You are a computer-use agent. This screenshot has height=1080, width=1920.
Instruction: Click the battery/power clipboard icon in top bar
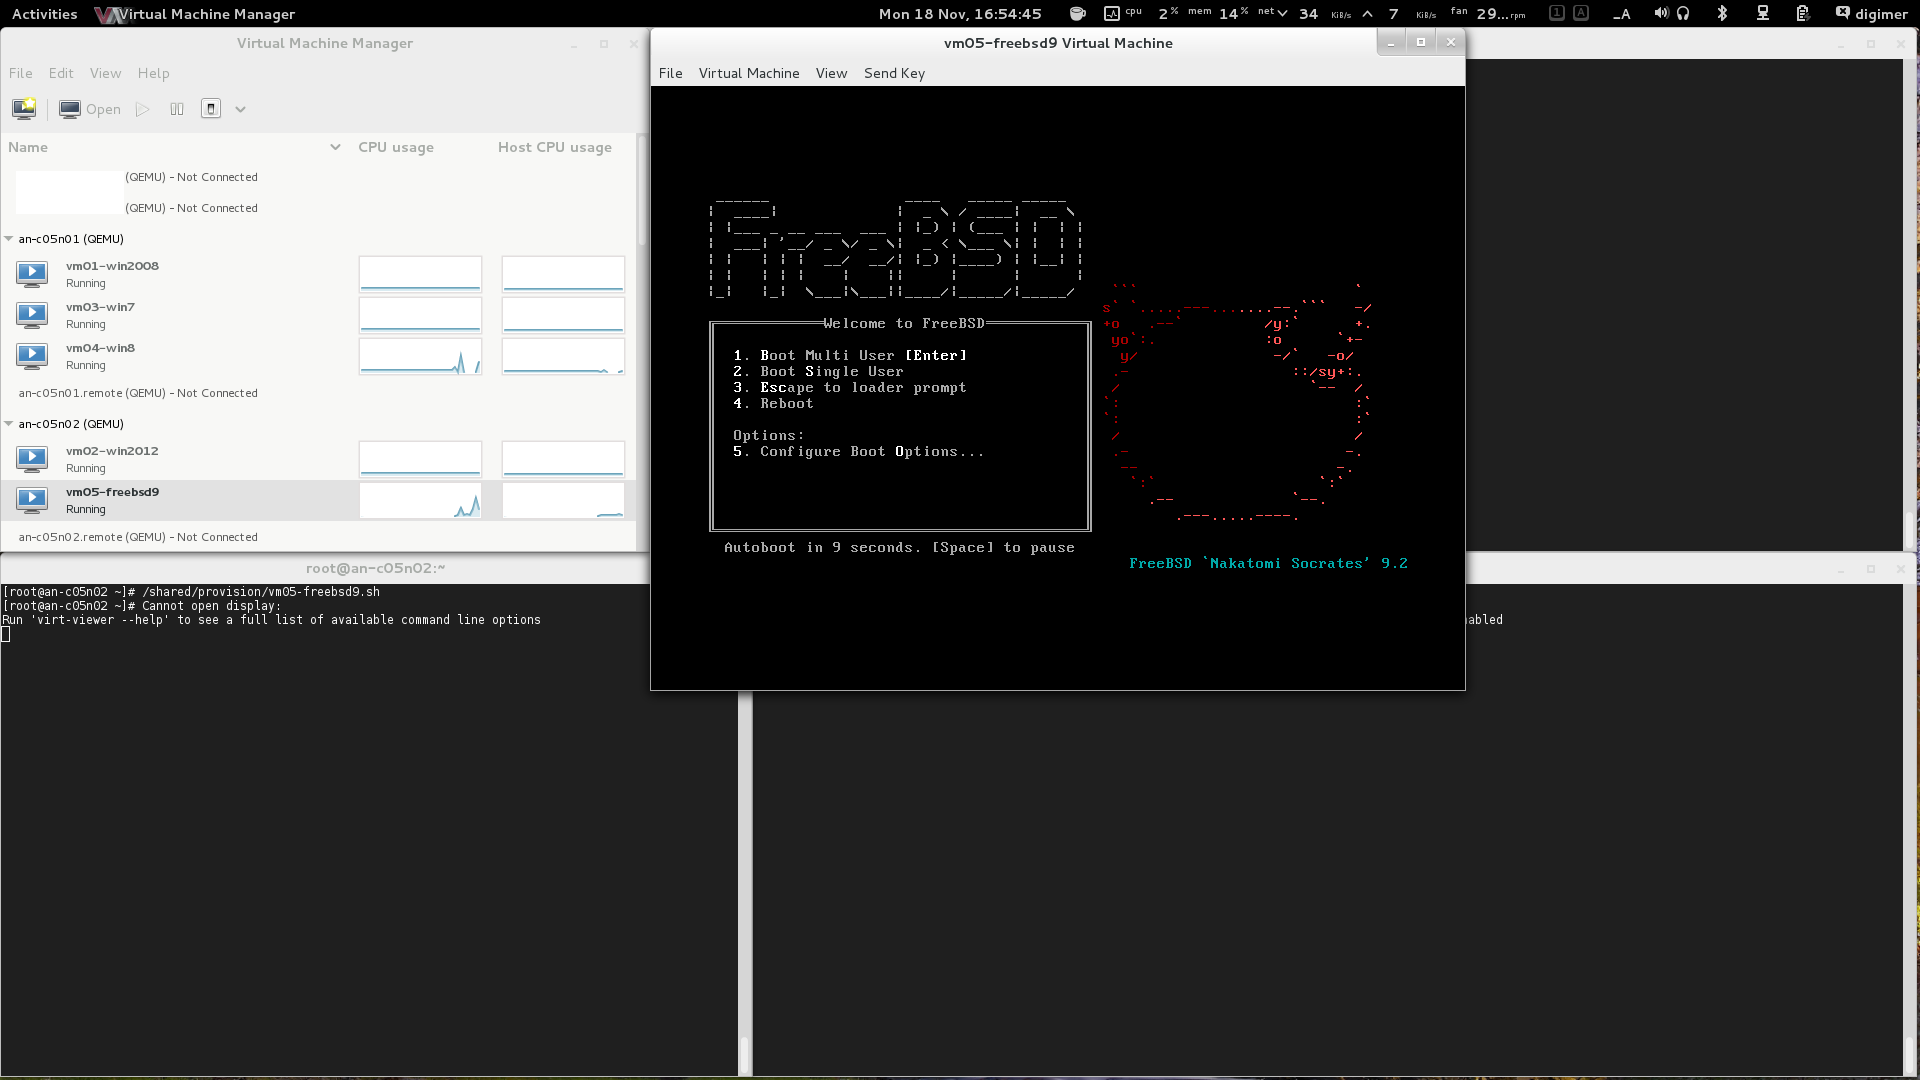1802,14
